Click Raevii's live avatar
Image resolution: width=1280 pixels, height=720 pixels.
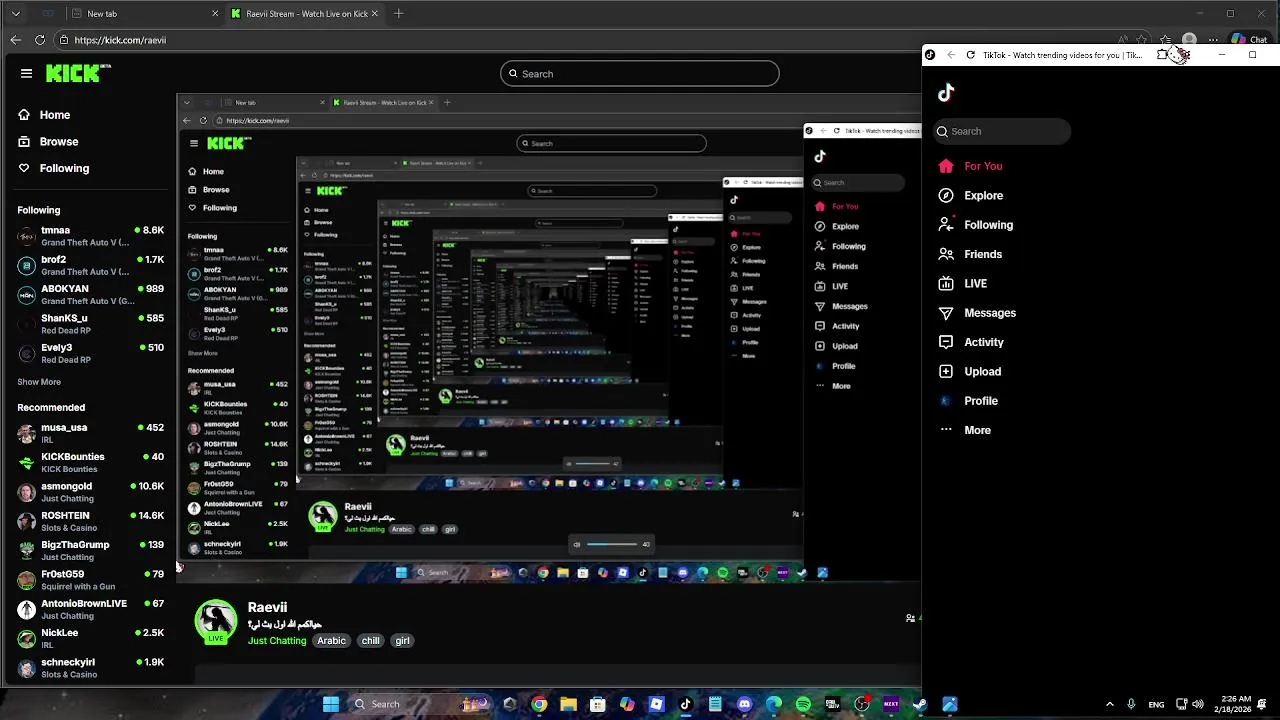click(216, 621)
